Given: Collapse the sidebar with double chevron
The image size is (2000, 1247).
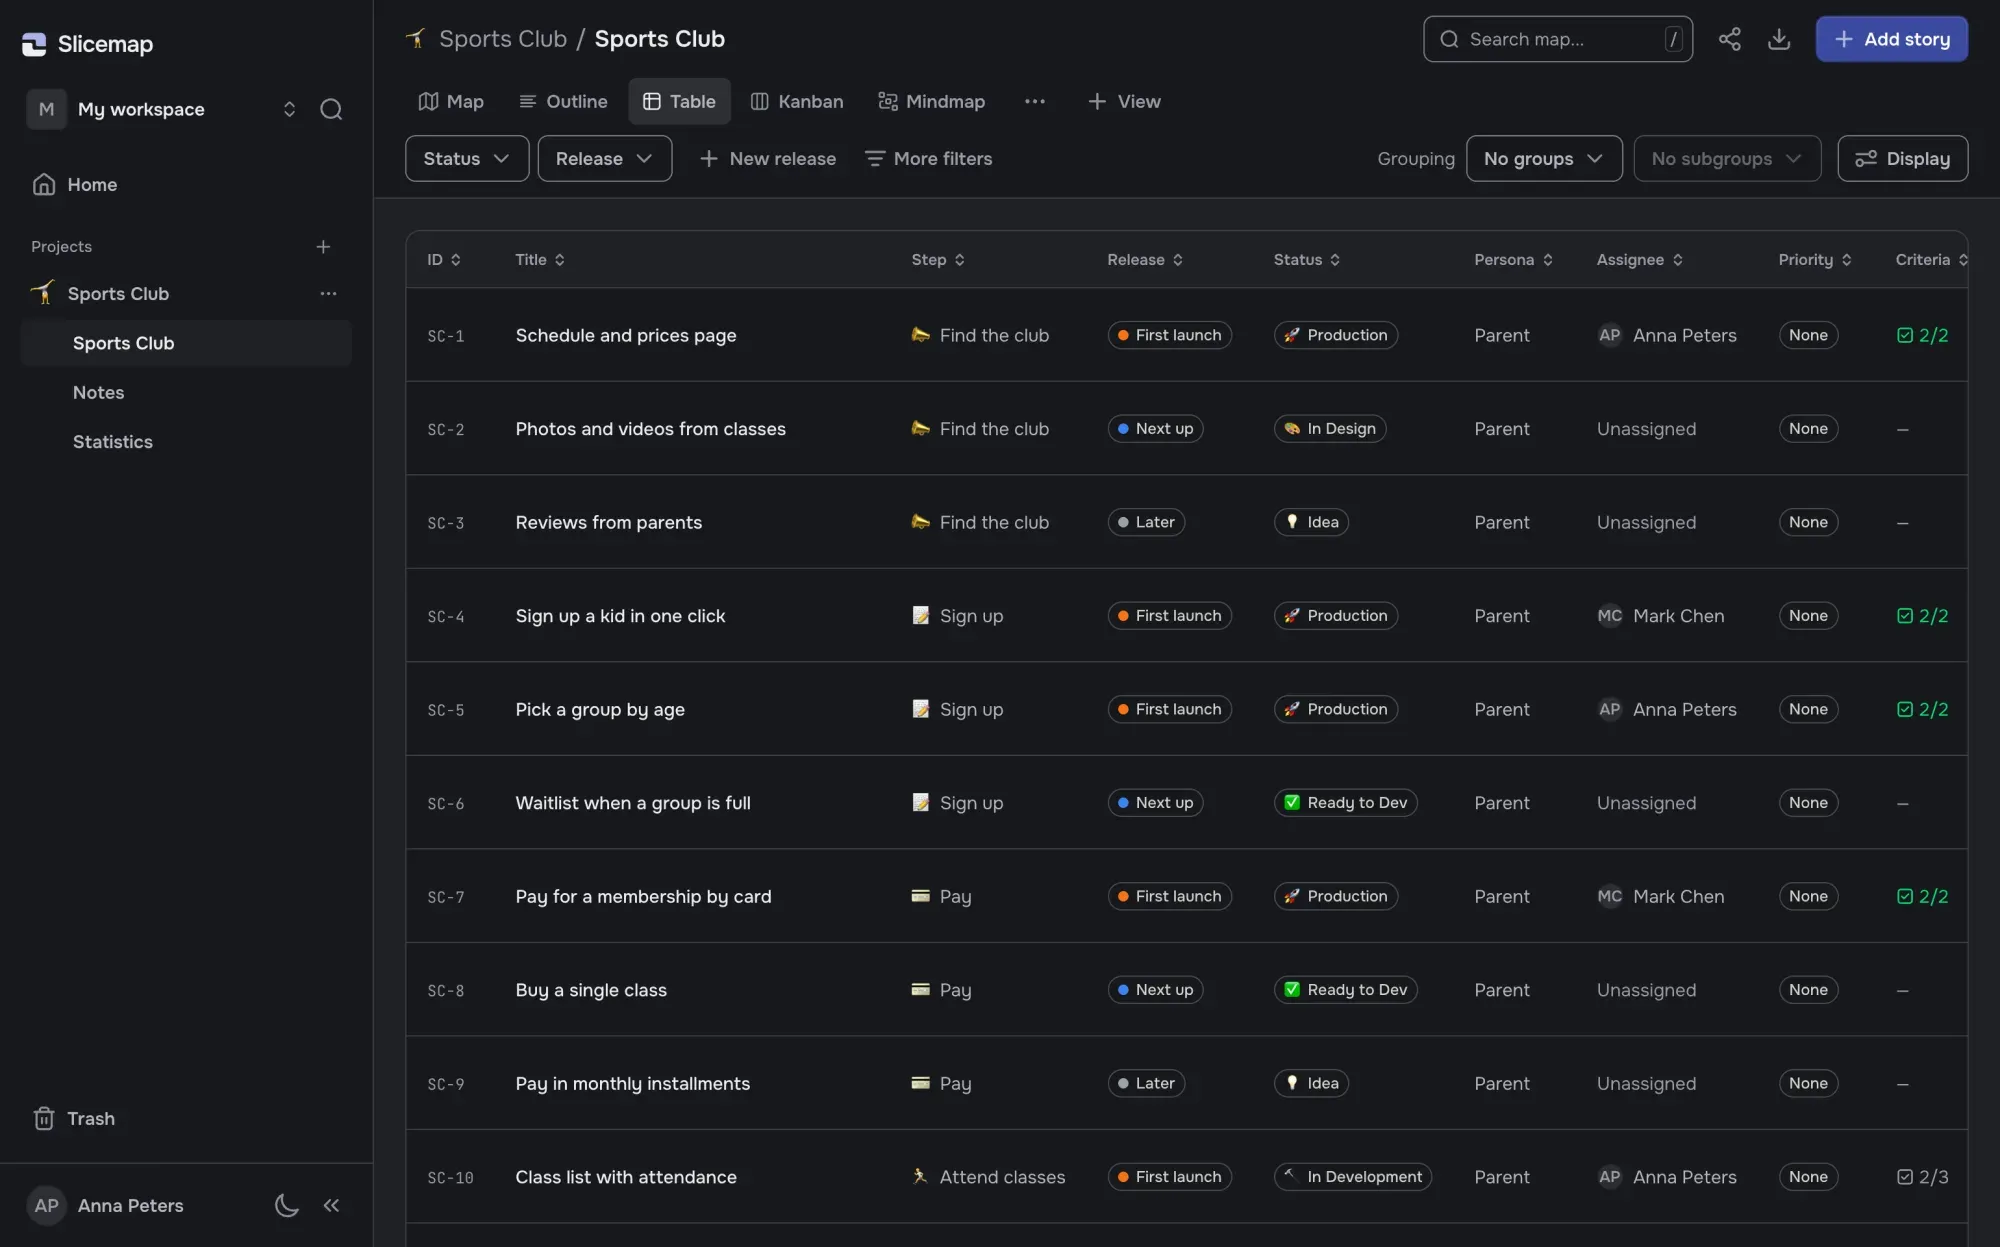Looking at the screenshot, I should 331,1205.
